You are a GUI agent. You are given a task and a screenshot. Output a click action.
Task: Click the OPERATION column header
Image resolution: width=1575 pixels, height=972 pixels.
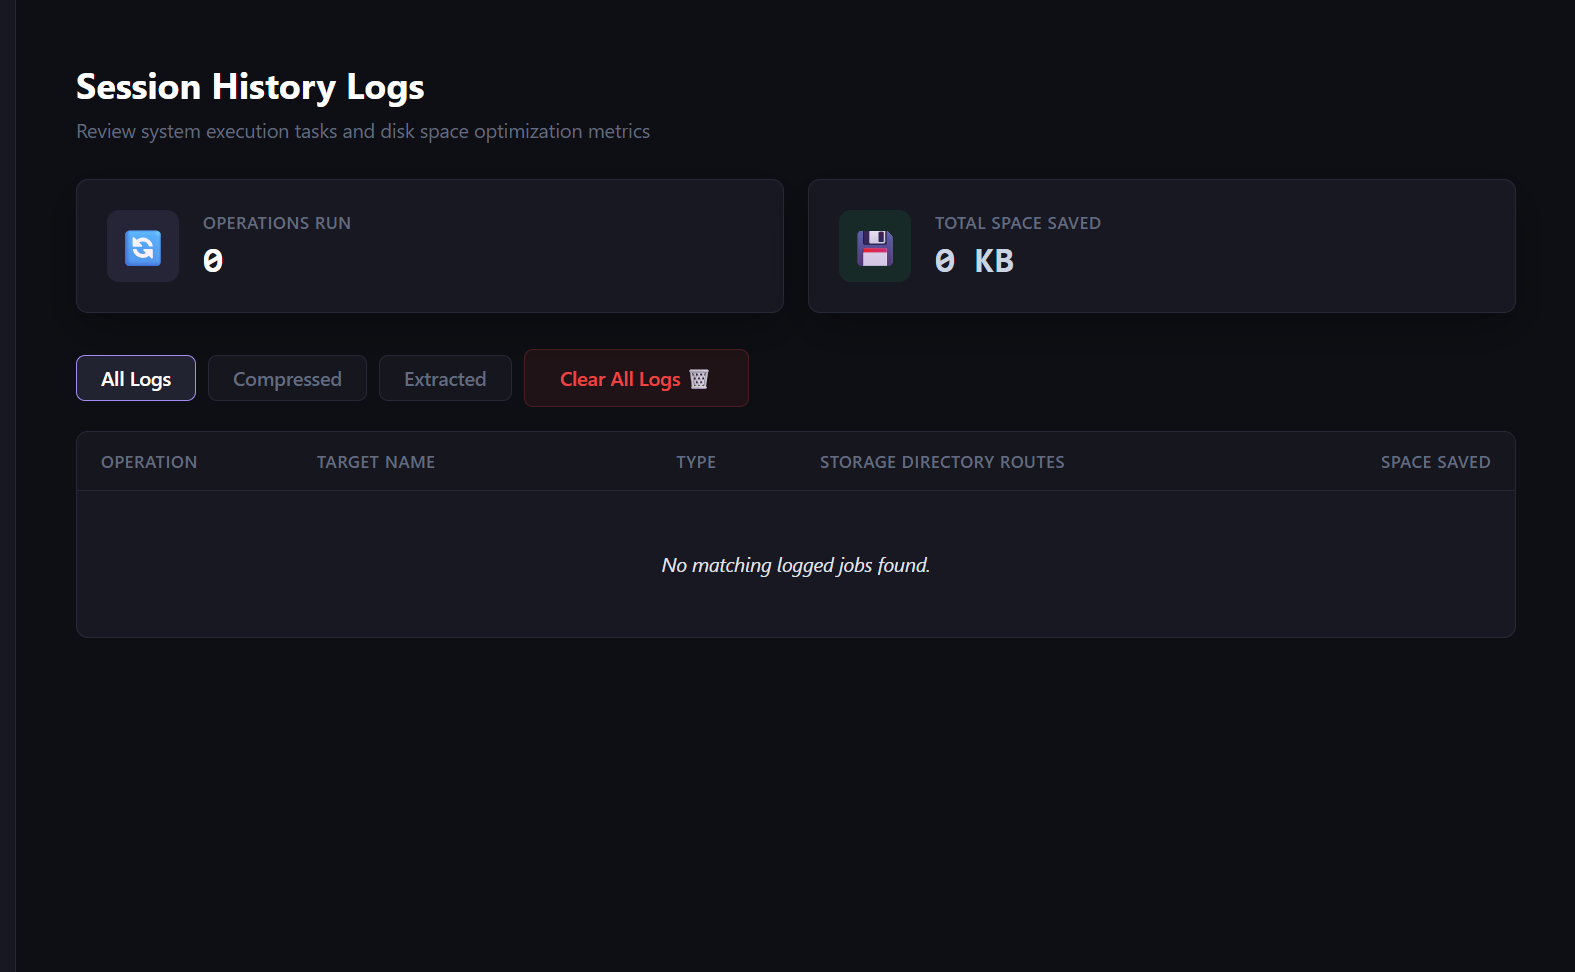pyautogui.click(x=149, y=462)
